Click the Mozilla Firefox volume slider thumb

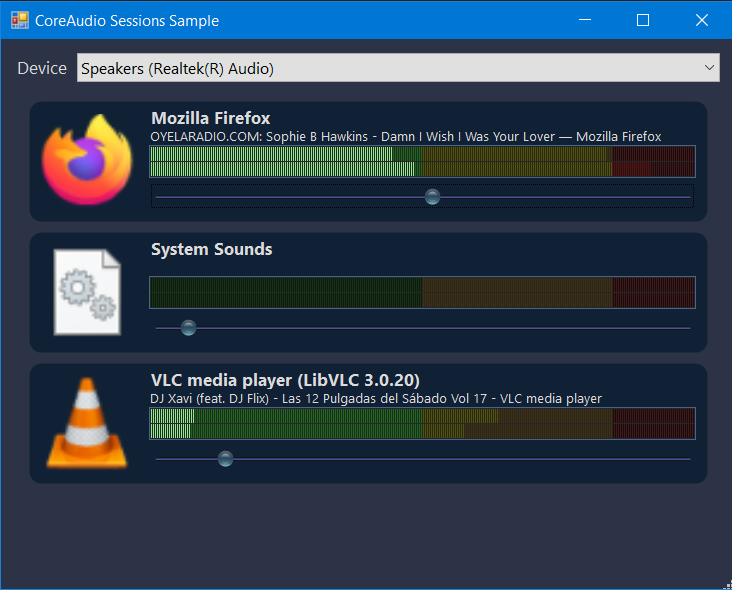[x=433, y=197]
